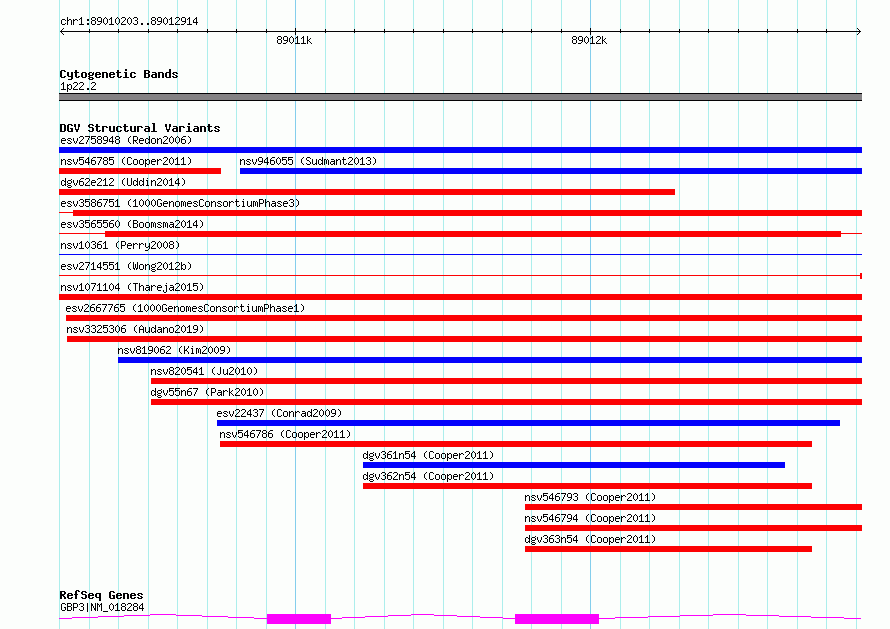
Task: Select the dgv62e212 (Uddin2014) label
Action: (x=123, y=182)
